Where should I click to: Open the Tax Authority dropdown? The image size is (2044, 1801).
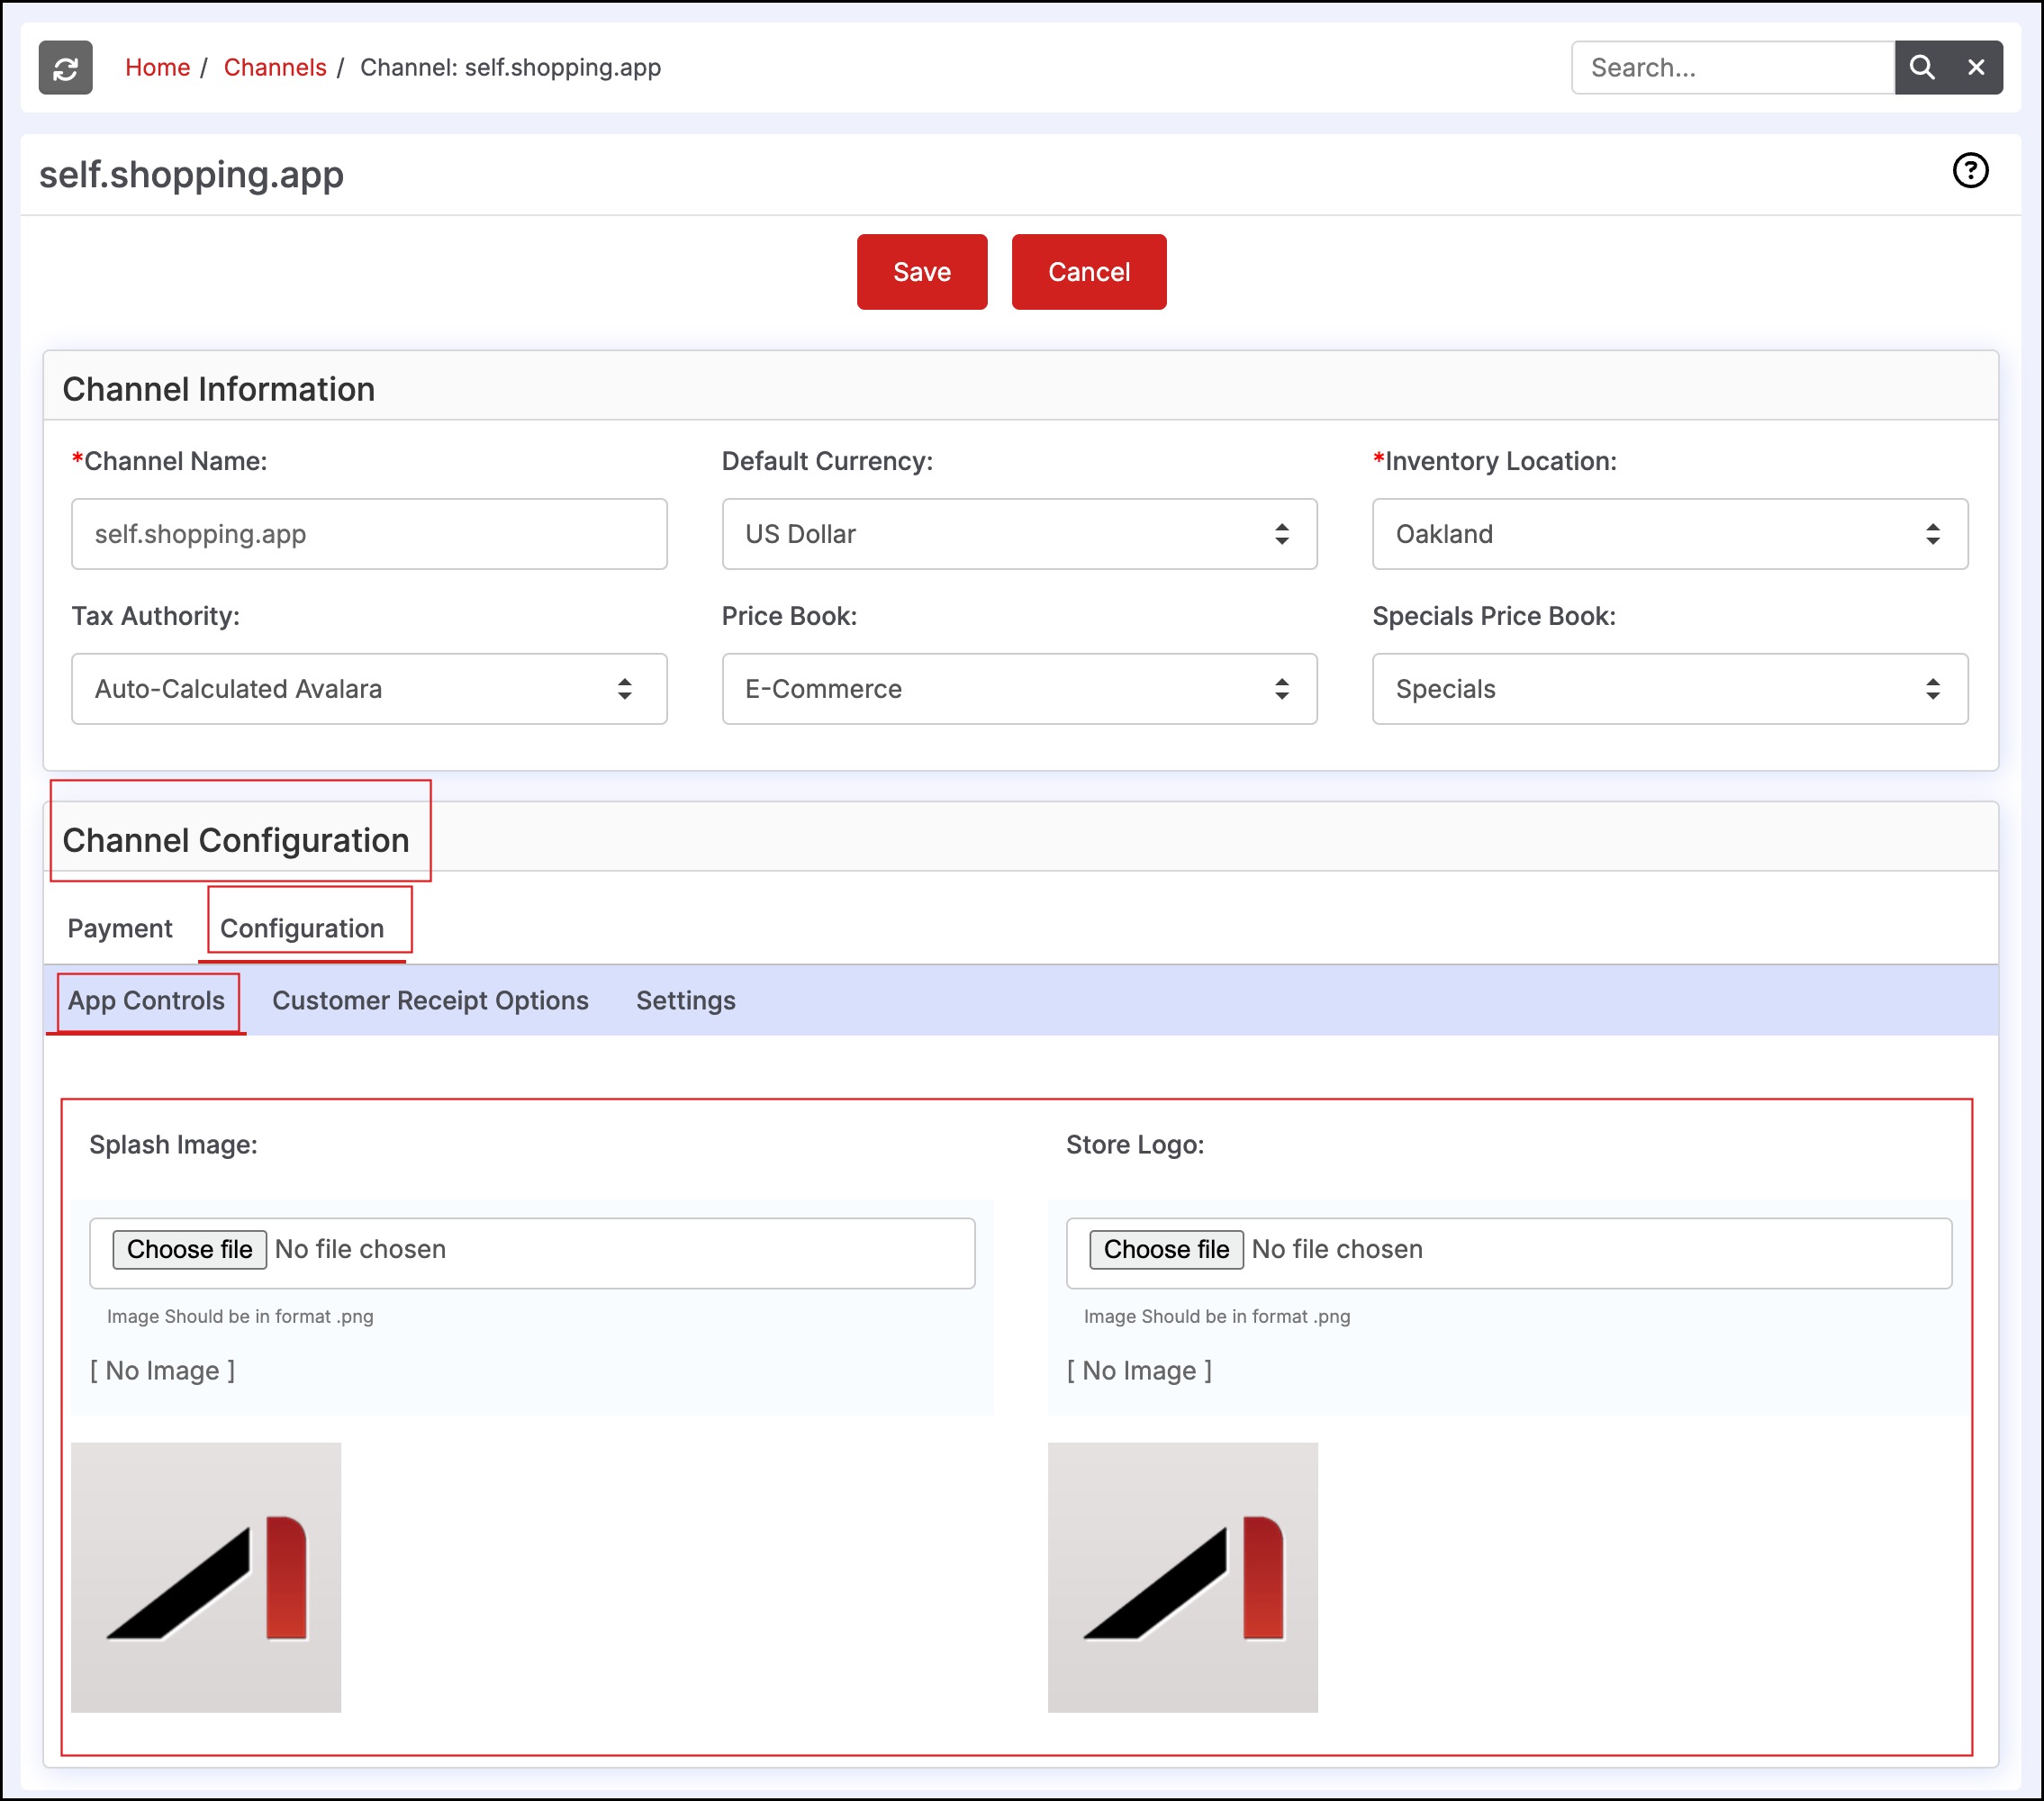369,689
